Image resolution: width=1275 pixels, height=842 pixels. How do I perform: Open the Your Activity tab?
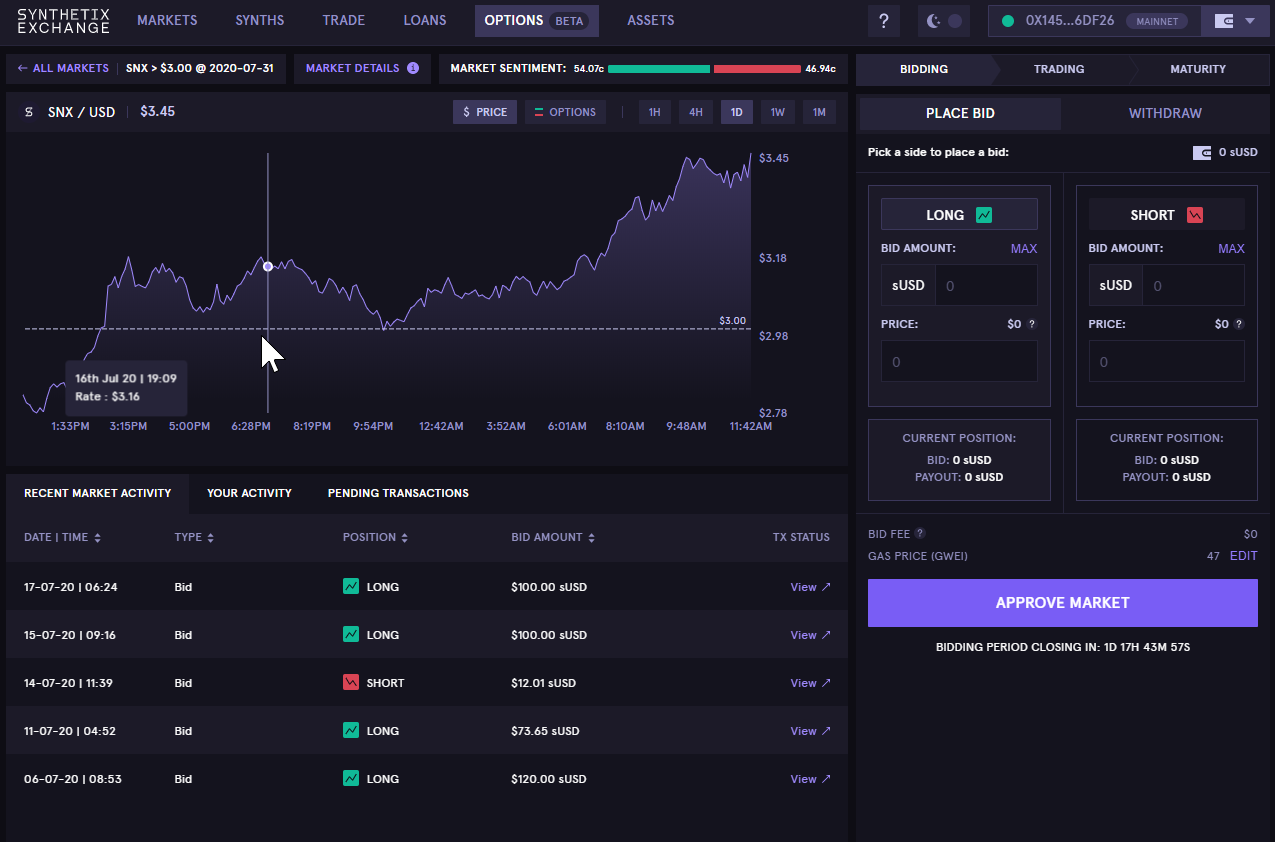pos(249,493)
